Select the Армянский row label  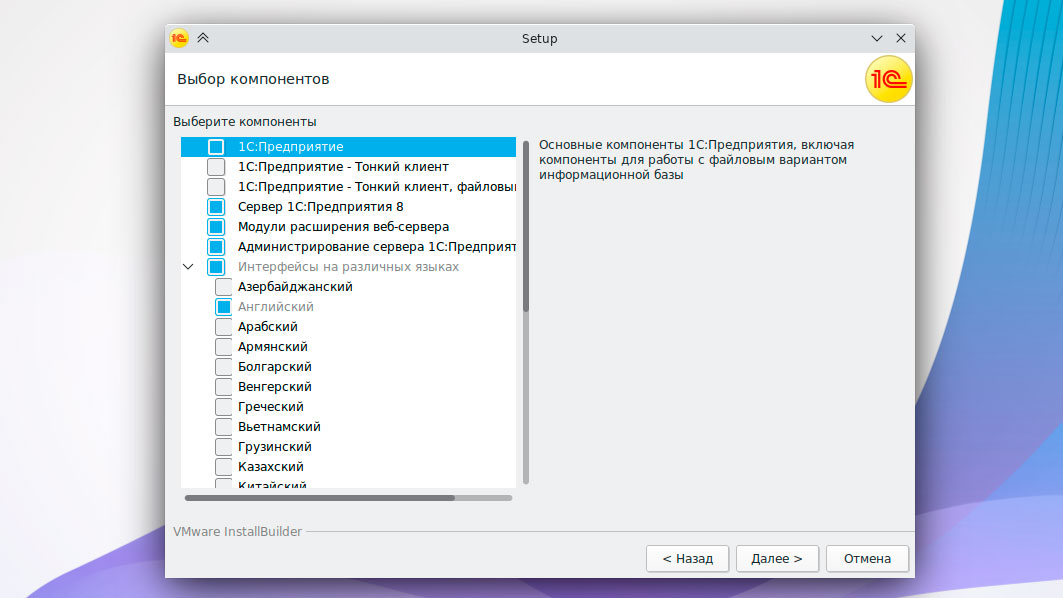pos(273,346)
